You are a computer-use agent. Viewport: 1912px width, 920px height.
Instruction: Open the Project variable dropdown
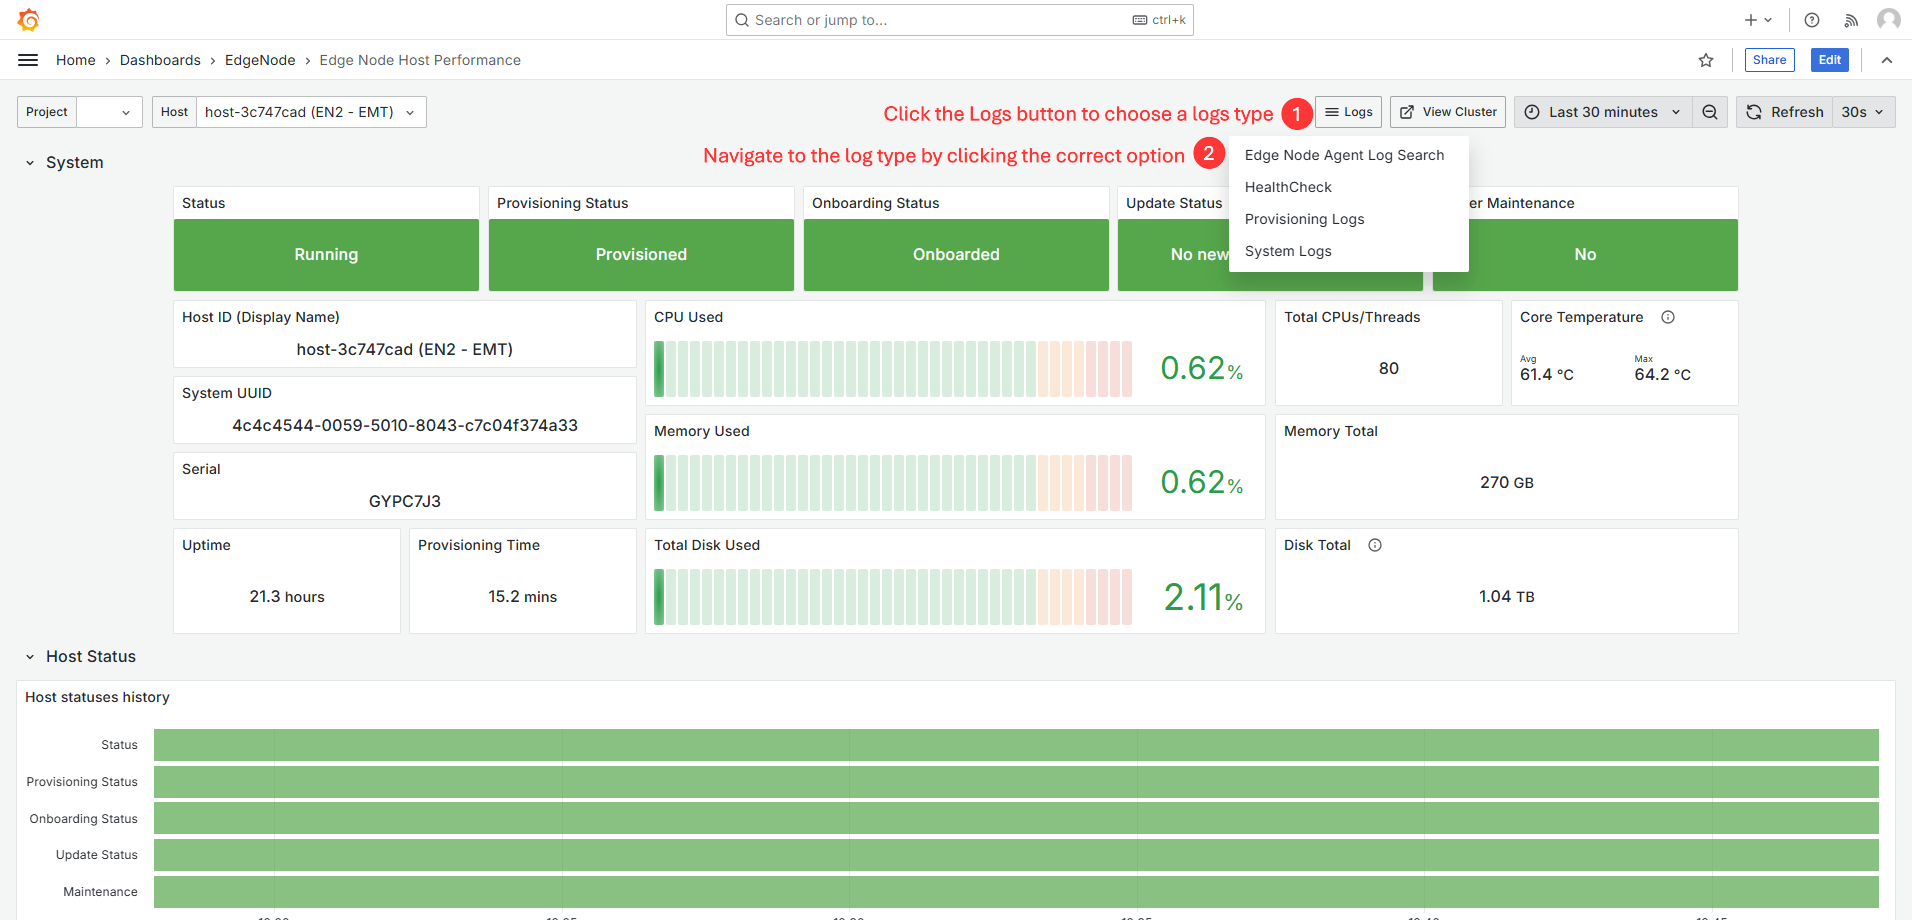[109, 112]
